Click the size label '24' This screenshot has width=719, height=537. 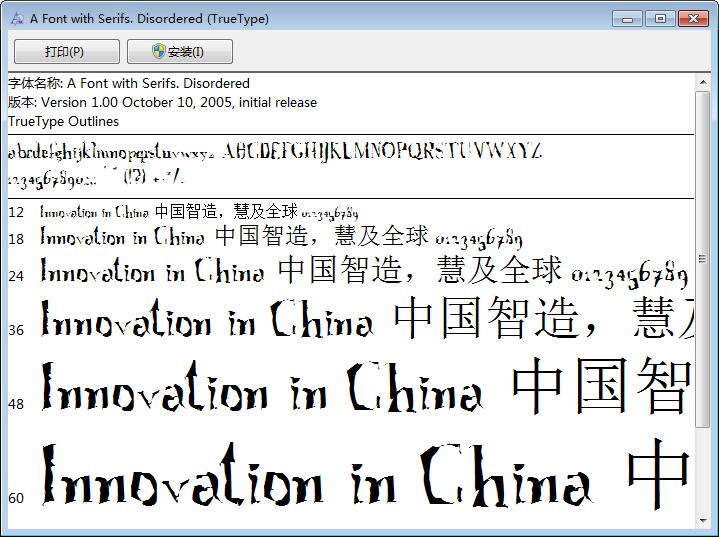16,276
